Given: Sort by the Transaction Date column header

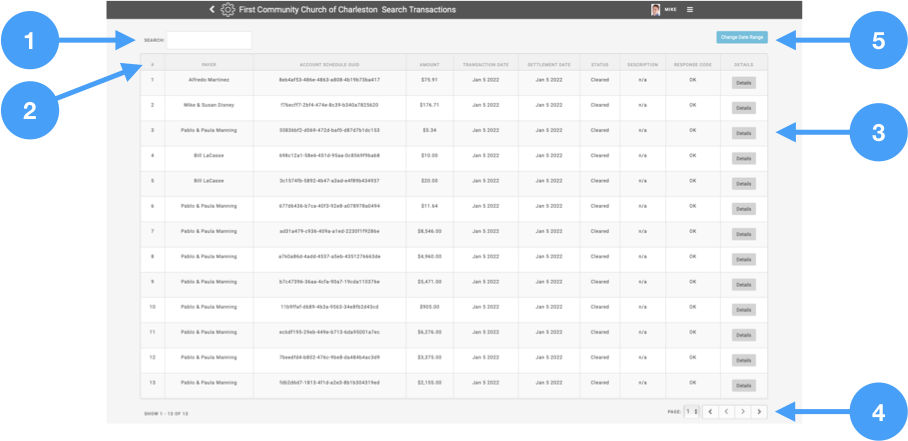Looking at the screenshot, I should 487,64.
